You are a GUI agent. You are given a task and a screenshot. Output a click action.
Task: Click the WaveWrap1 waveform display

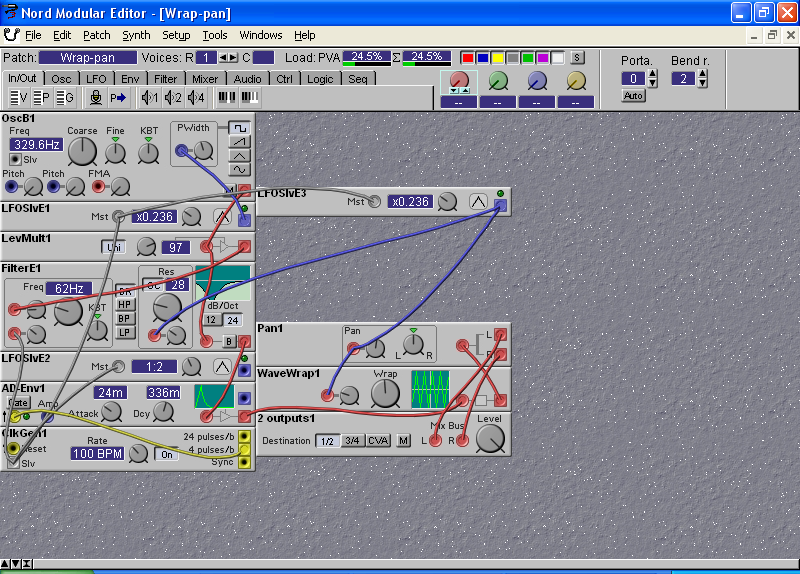click(430, 389)
